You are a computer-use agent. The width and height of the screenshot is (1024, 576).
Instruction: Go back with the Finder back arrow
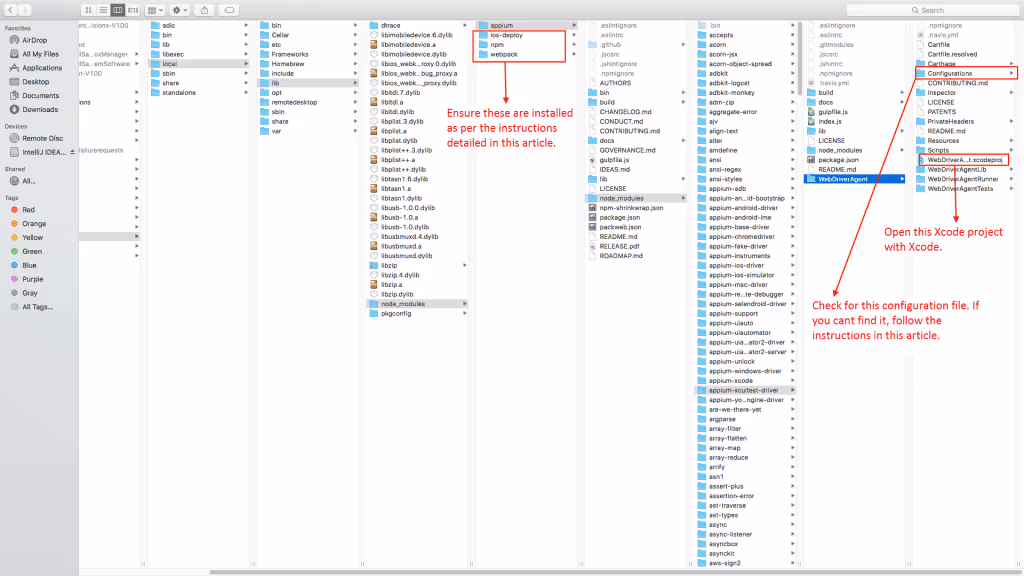[x=10, y=10]
